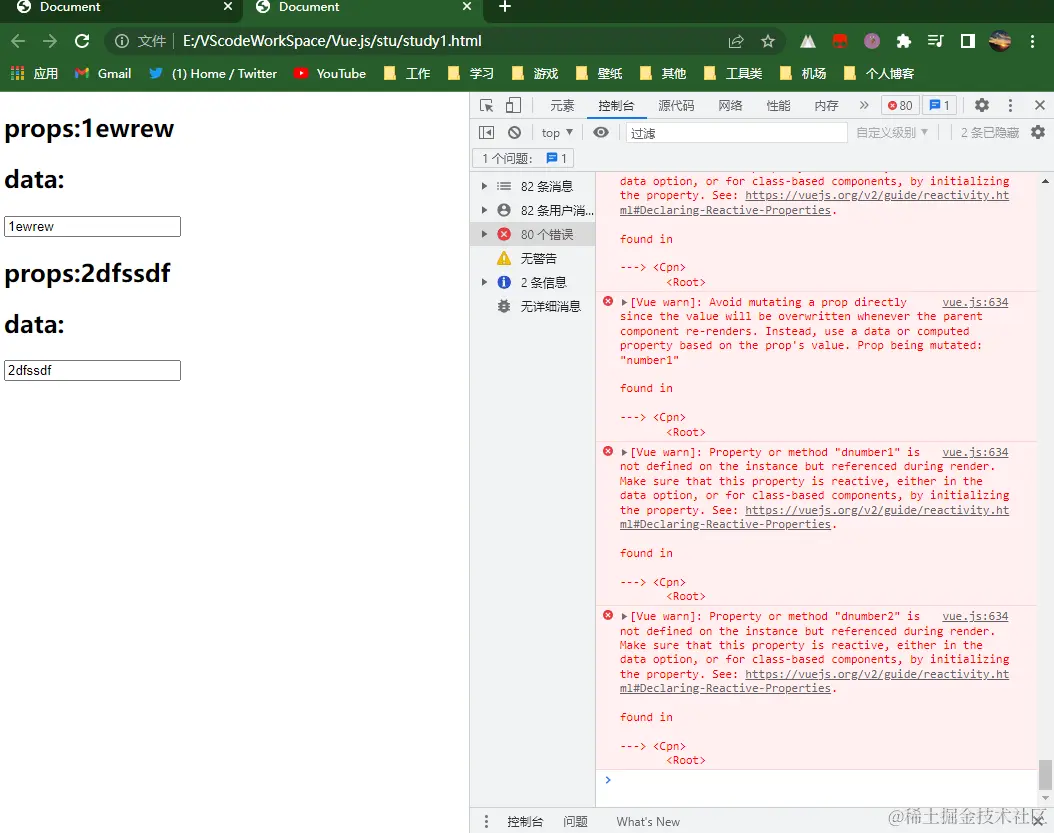The image size is (1054, 833).
Task: Open the What's New drawer tab
Action: coord(648,822)
